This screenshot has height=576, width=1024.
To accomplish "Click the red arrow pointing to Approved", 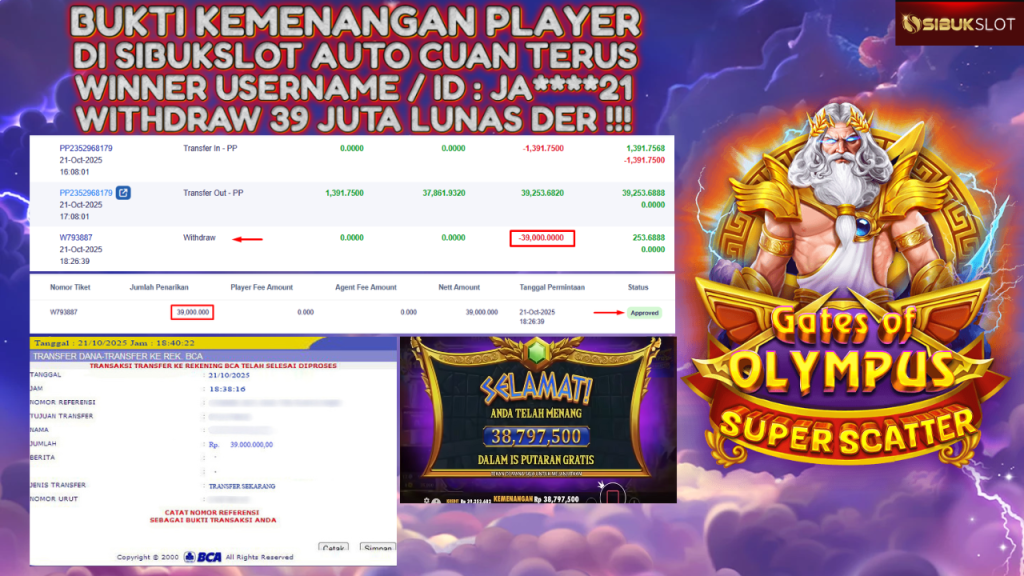I will (x=609, y=313).
